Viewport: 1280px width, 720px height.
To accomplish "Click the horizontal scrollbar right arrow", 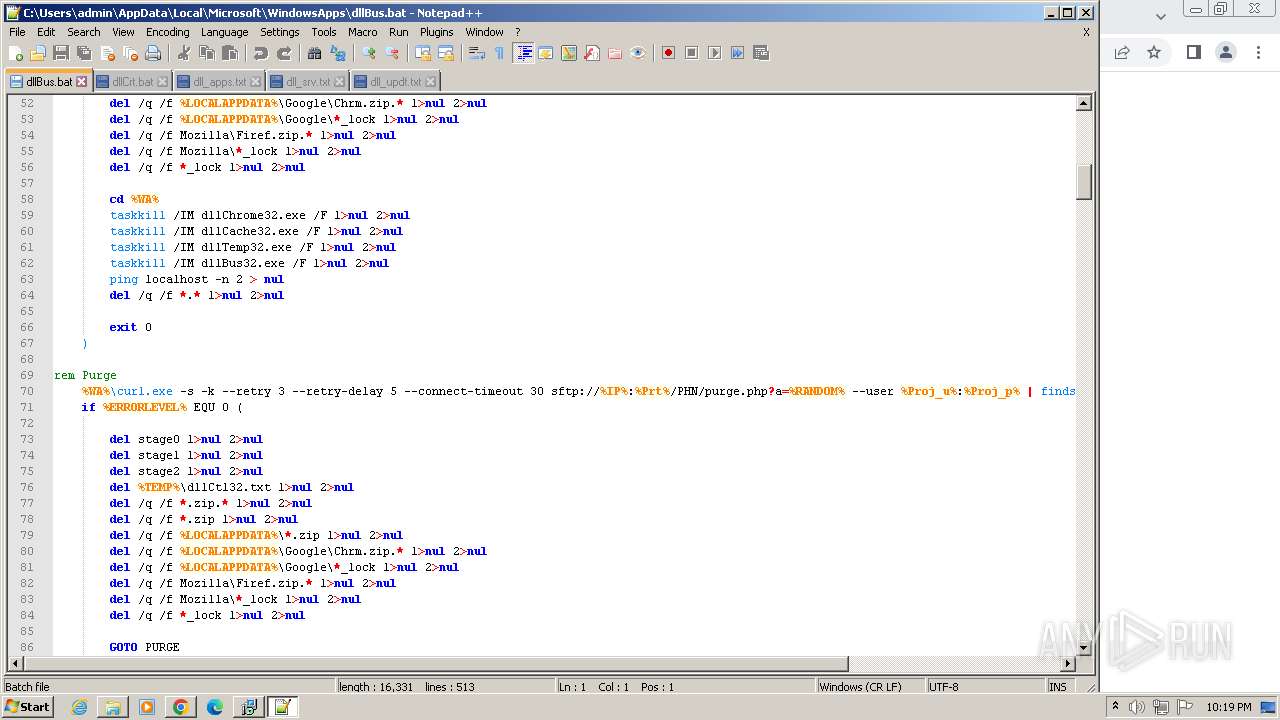I will (1068, 664).
